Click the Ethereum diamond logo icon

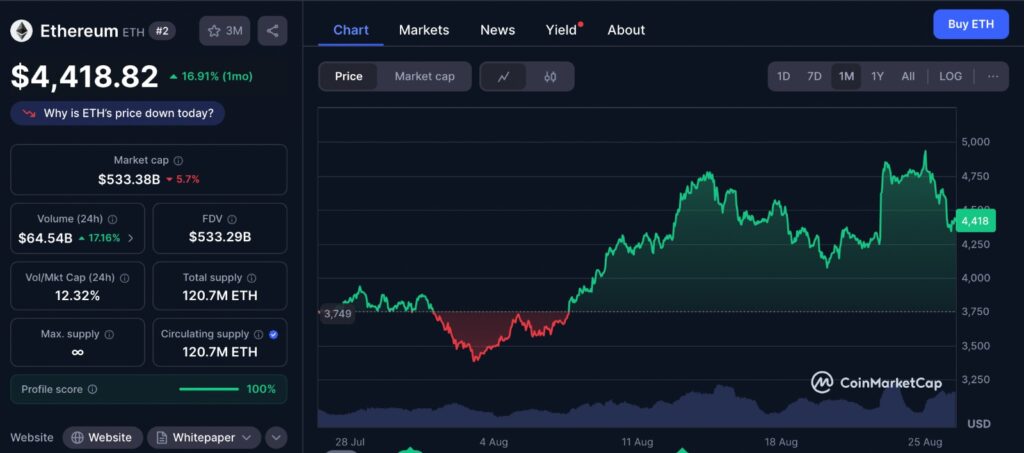click(20, 31)
